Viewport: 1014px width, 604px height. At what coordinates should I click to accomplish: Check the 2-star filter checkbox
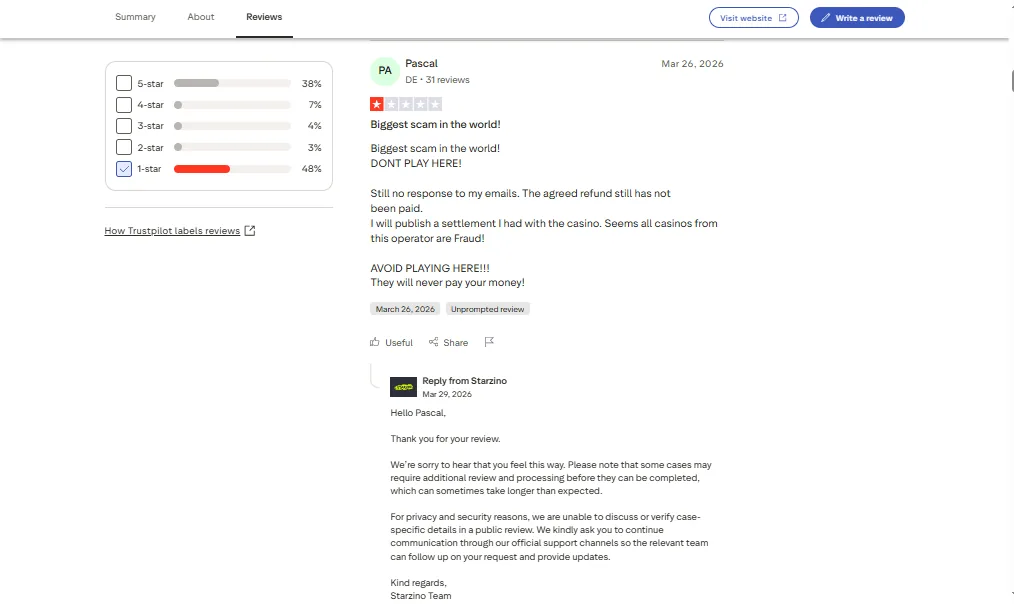(x=124, y=147)
